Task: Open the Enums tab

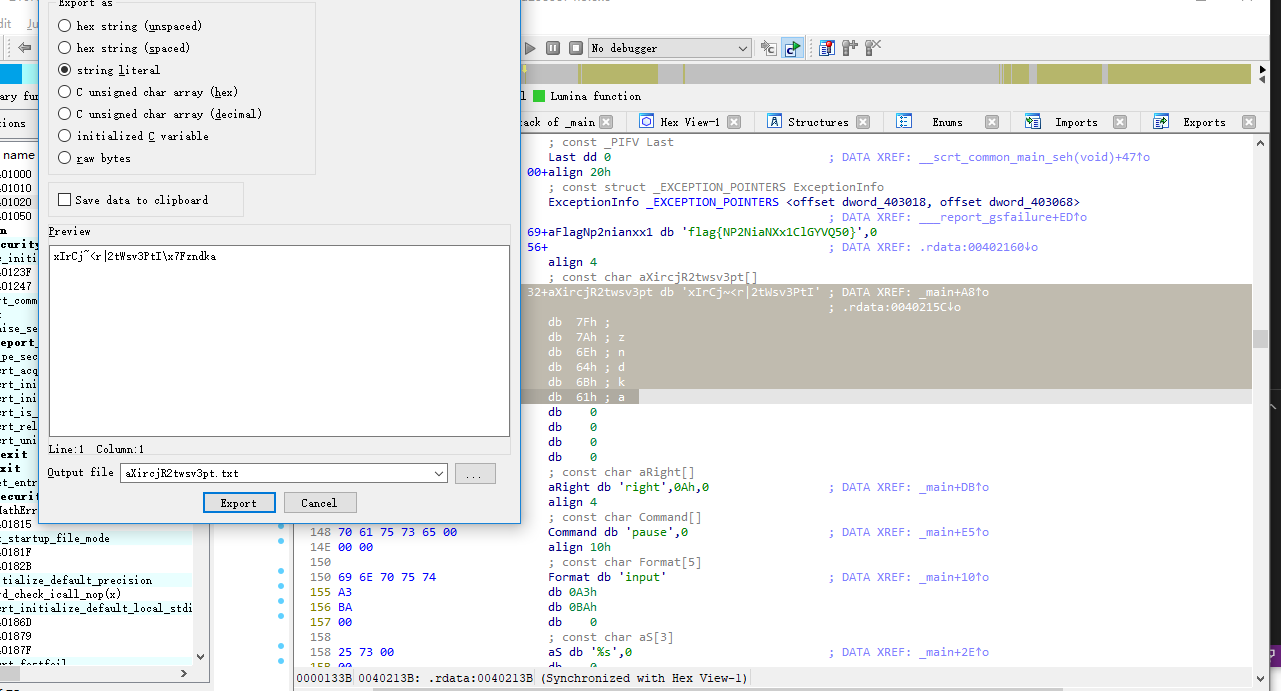Action: point(946,122)
